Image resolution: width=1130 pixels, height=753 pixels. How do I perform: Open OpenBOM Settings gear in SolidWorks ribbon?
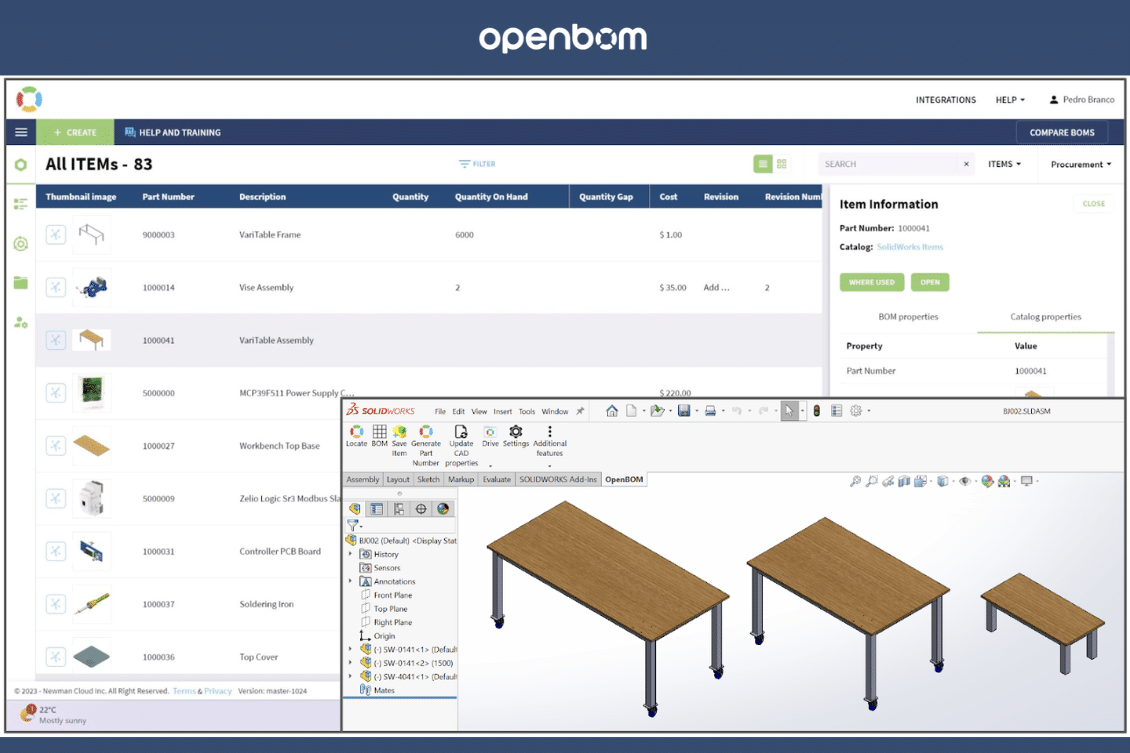(515, 432)
